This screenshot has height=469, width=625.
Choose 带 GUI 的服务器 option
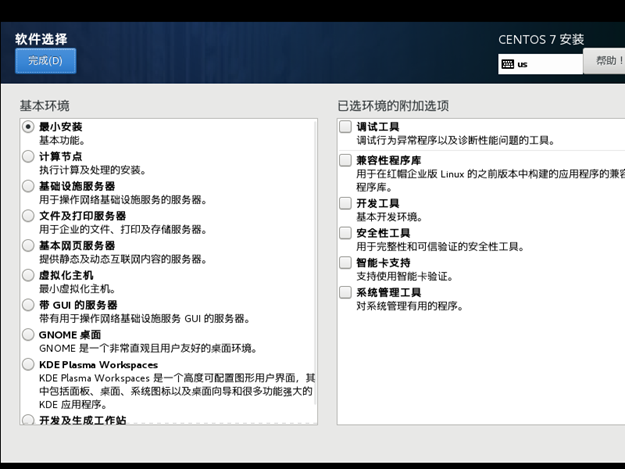[28, 305]
